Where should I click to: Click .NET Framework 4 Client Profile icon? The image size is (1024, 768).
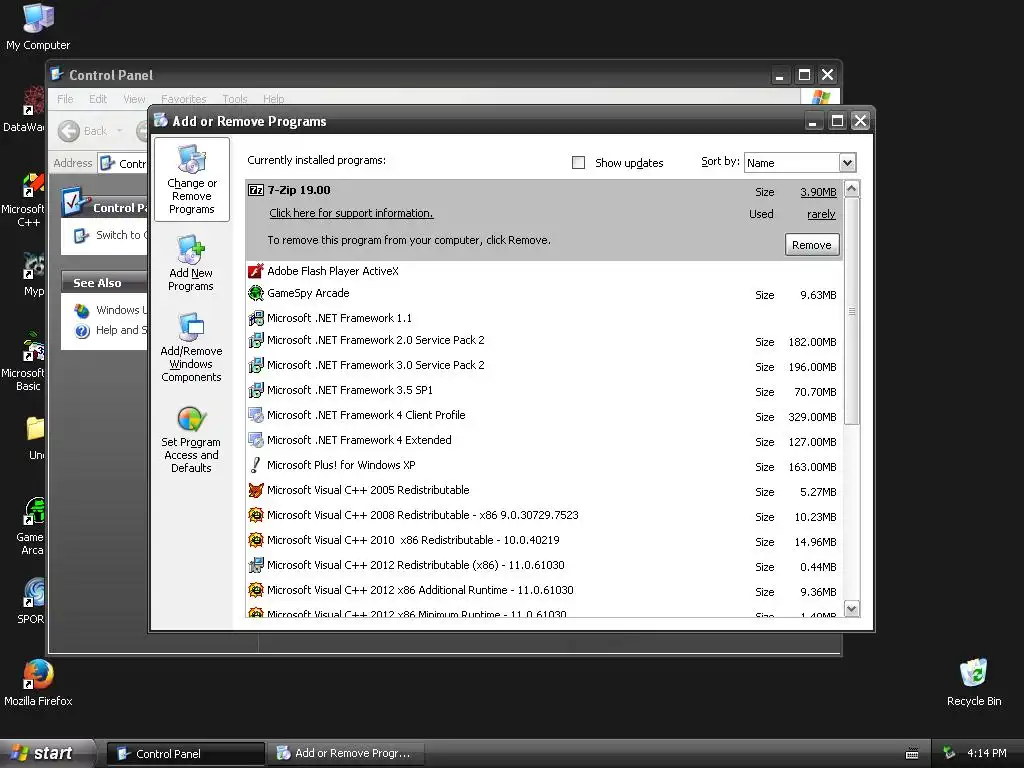256,415
